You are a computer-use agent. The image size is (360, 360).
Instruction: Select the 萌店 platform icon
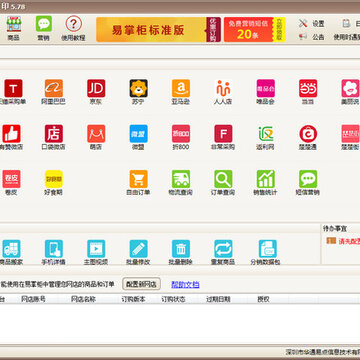coord(96,134)
